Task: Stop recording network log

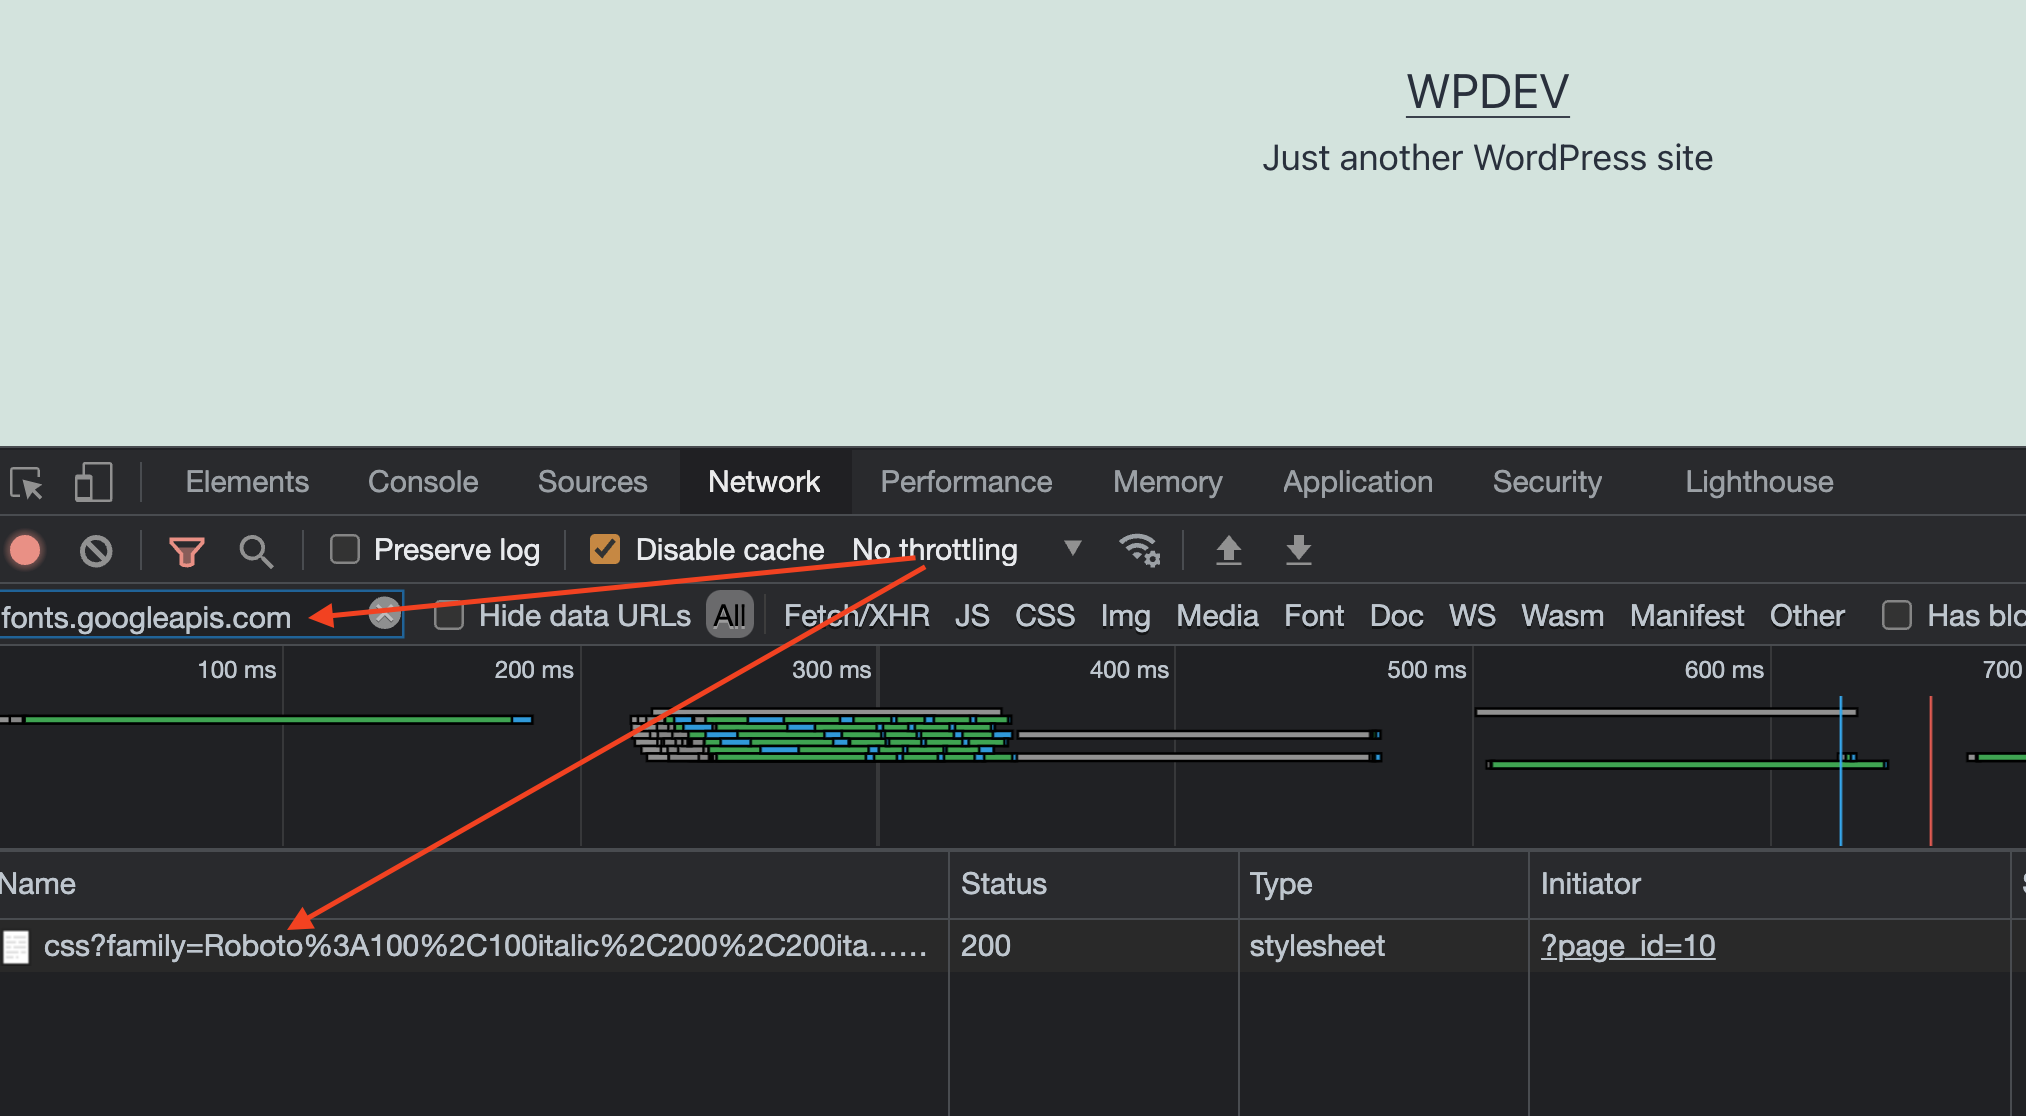Action: 26,550
